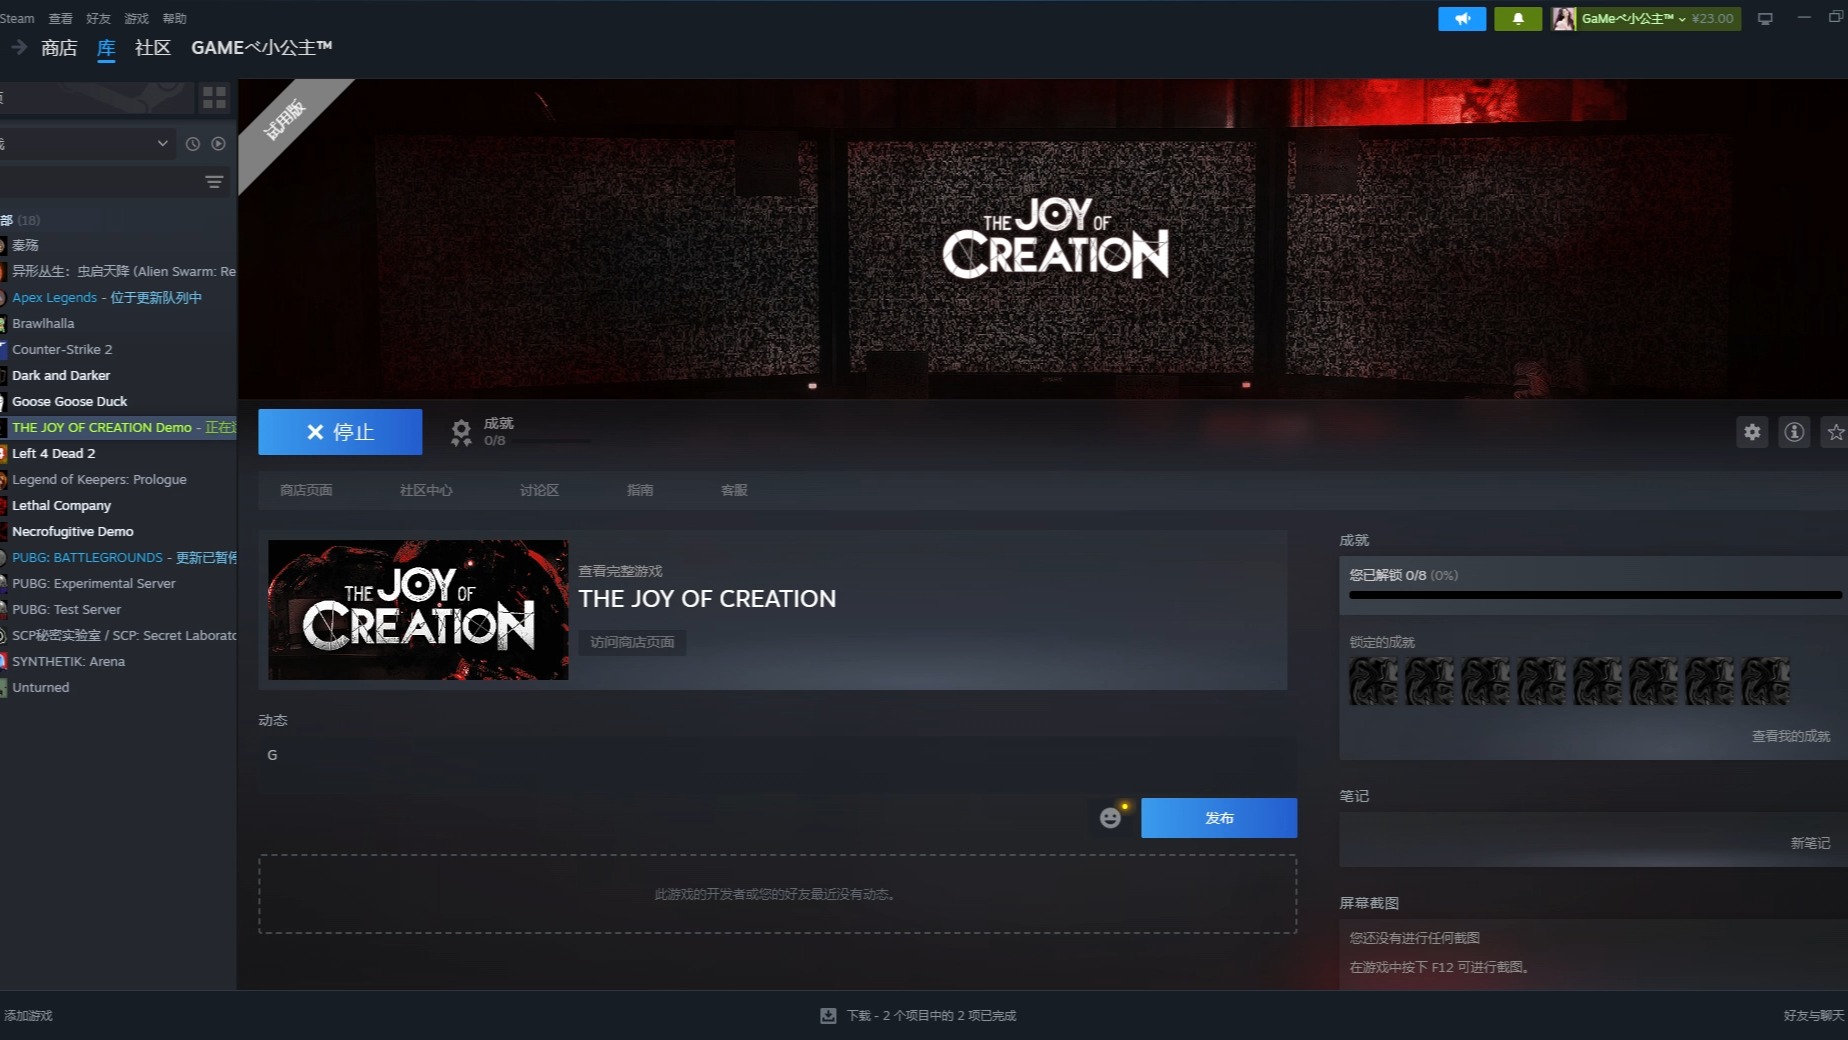1848x1040 pixels.
Task: Open the 查看 menu
Action: [60, 18]
